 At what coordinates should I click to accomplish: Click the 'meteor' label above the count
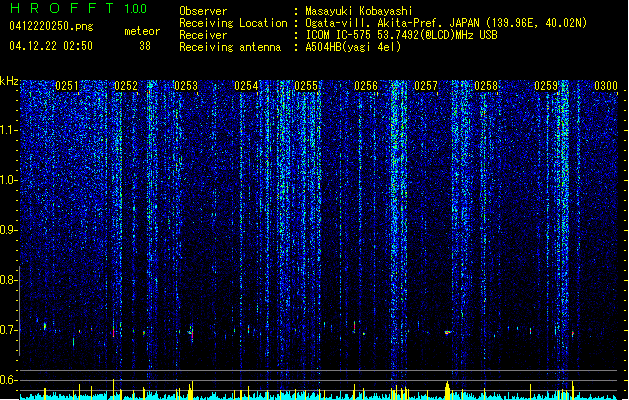[x=142, y=31]
